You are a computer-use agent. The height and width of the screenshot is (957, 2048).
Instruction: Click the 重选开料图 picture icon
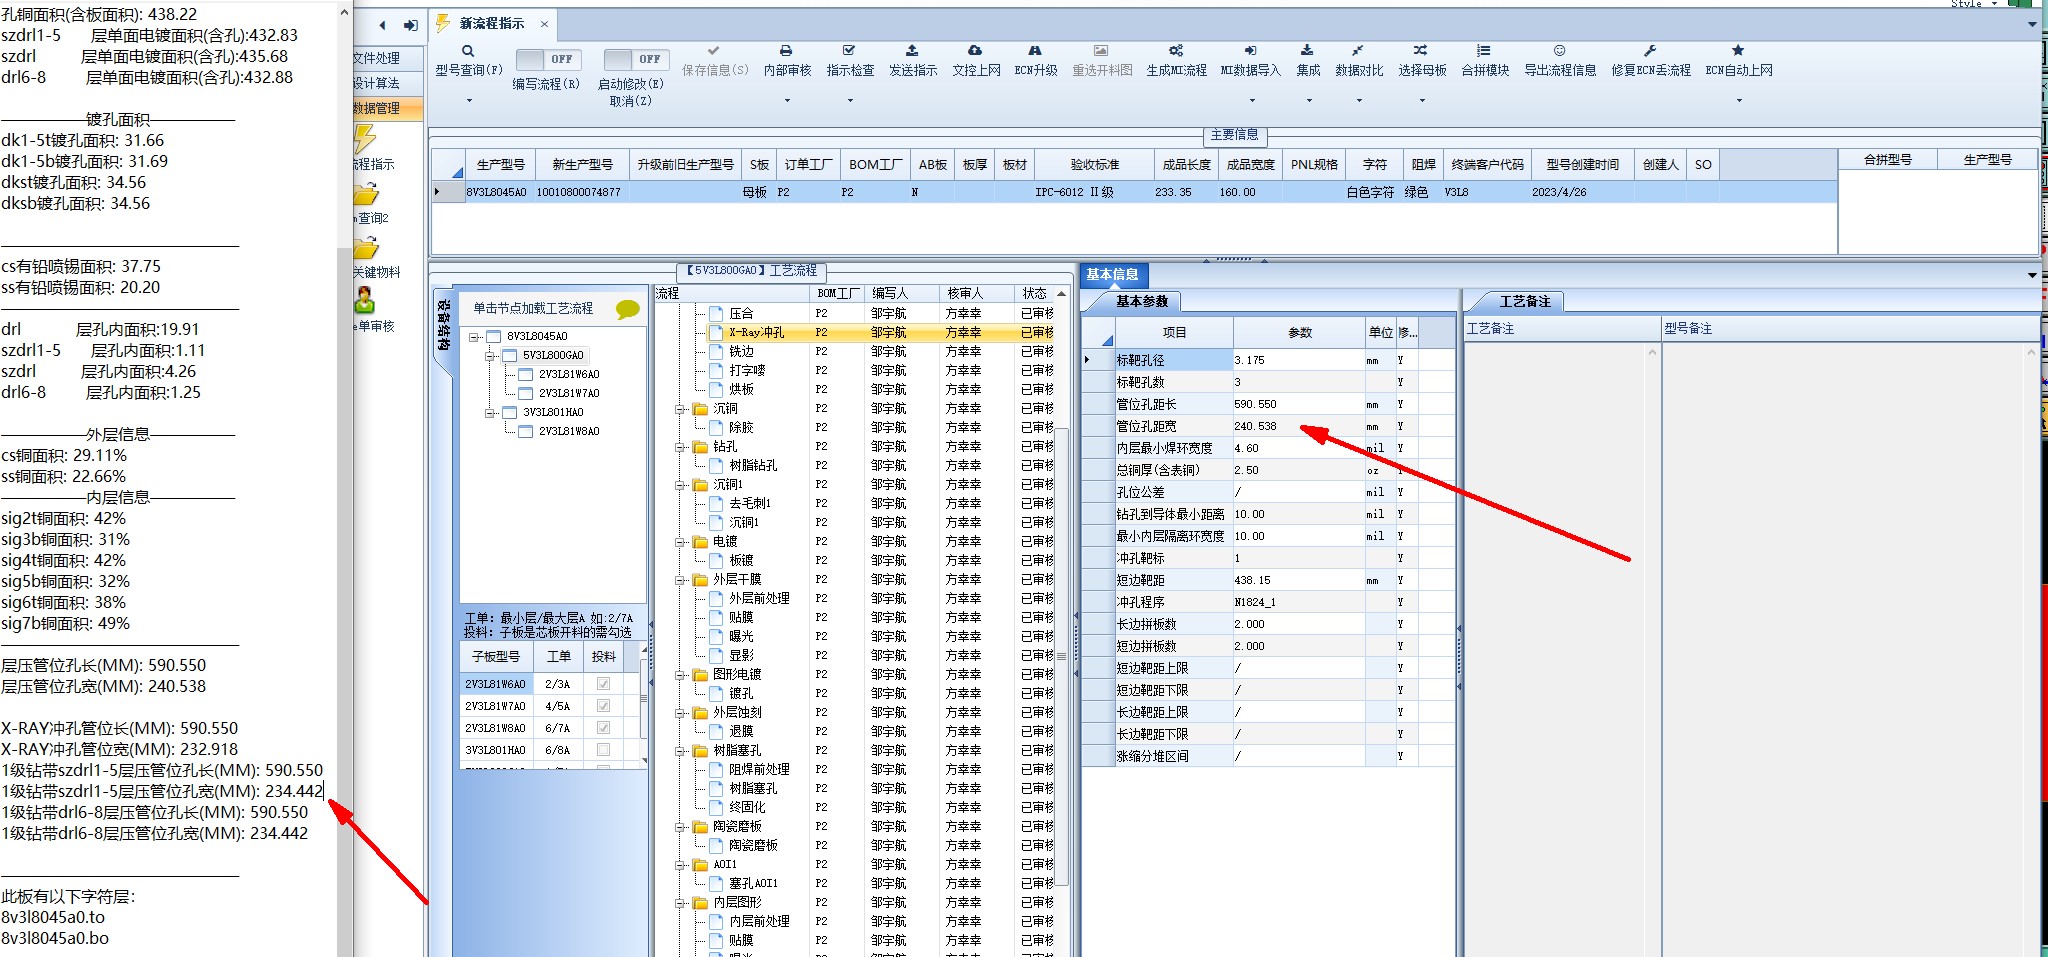tap(1101, 50)
